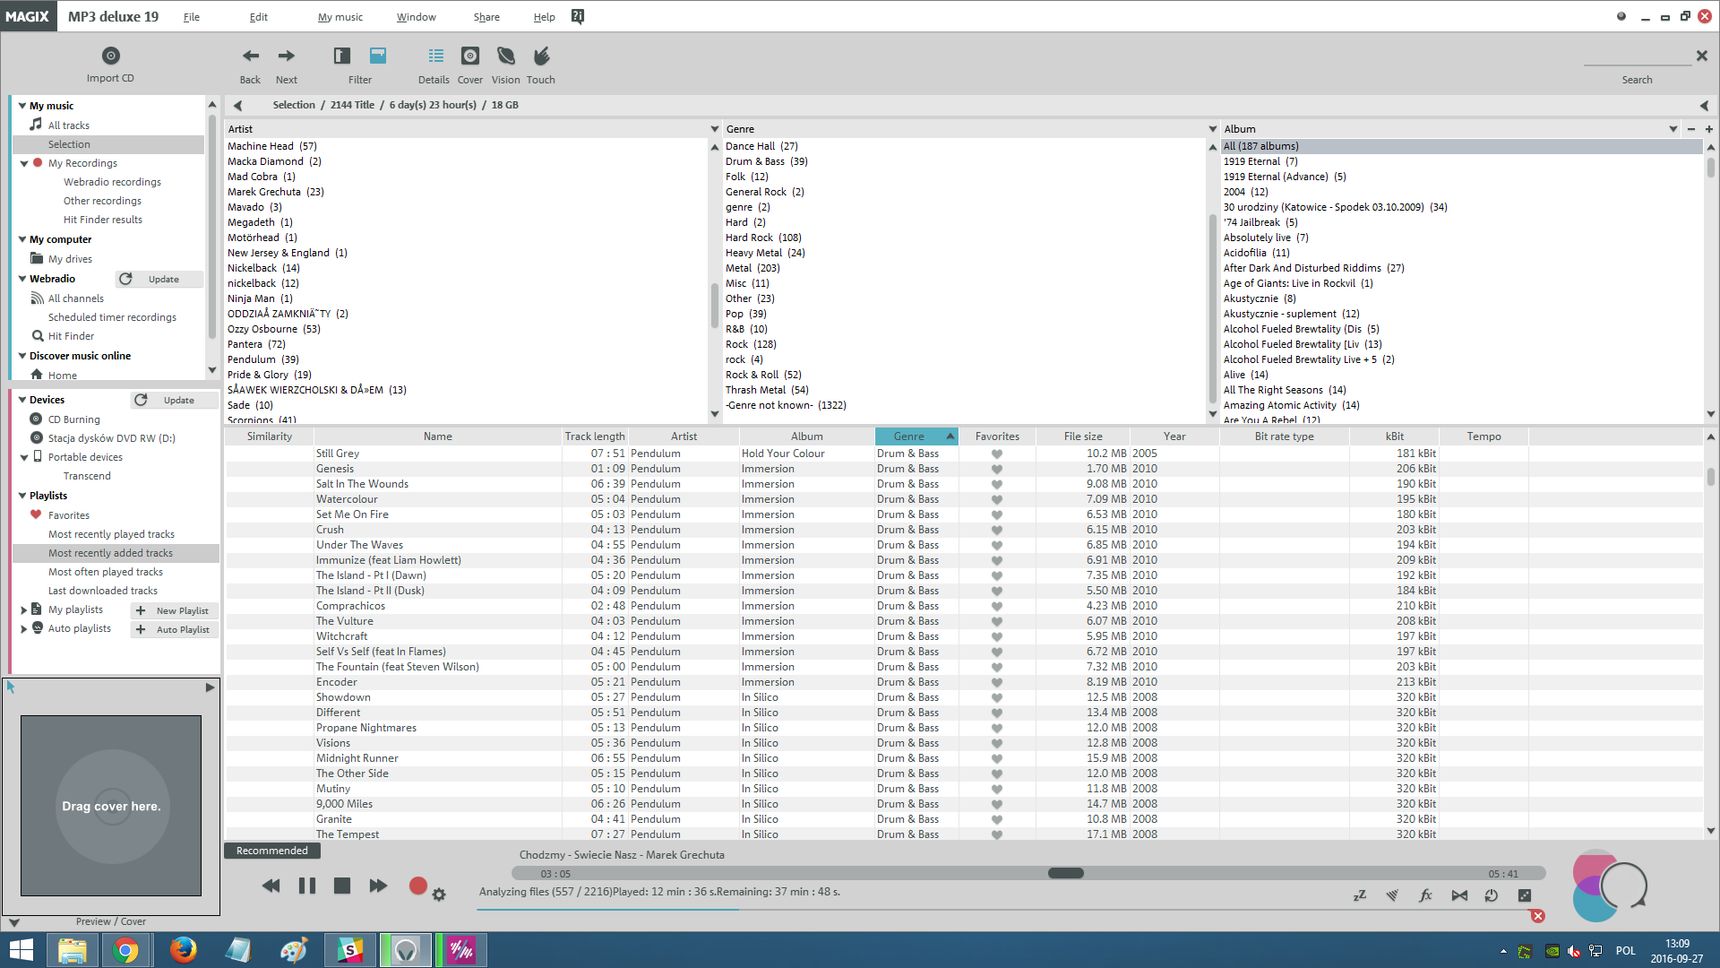Go Back using the arrow icon
1720x968 pixels.
coord(250,56)
